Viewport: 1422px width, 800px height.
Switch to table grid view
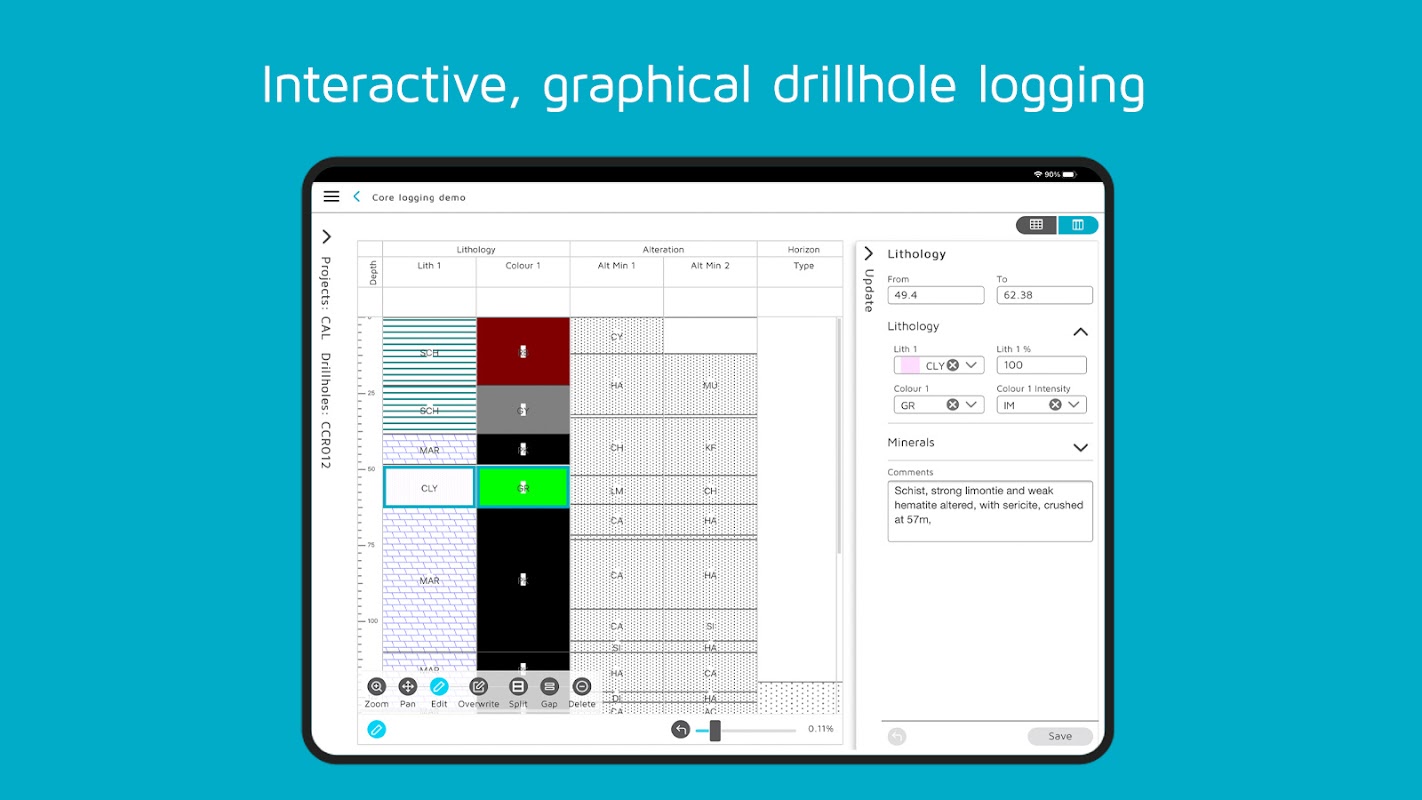coord(1036,225)
